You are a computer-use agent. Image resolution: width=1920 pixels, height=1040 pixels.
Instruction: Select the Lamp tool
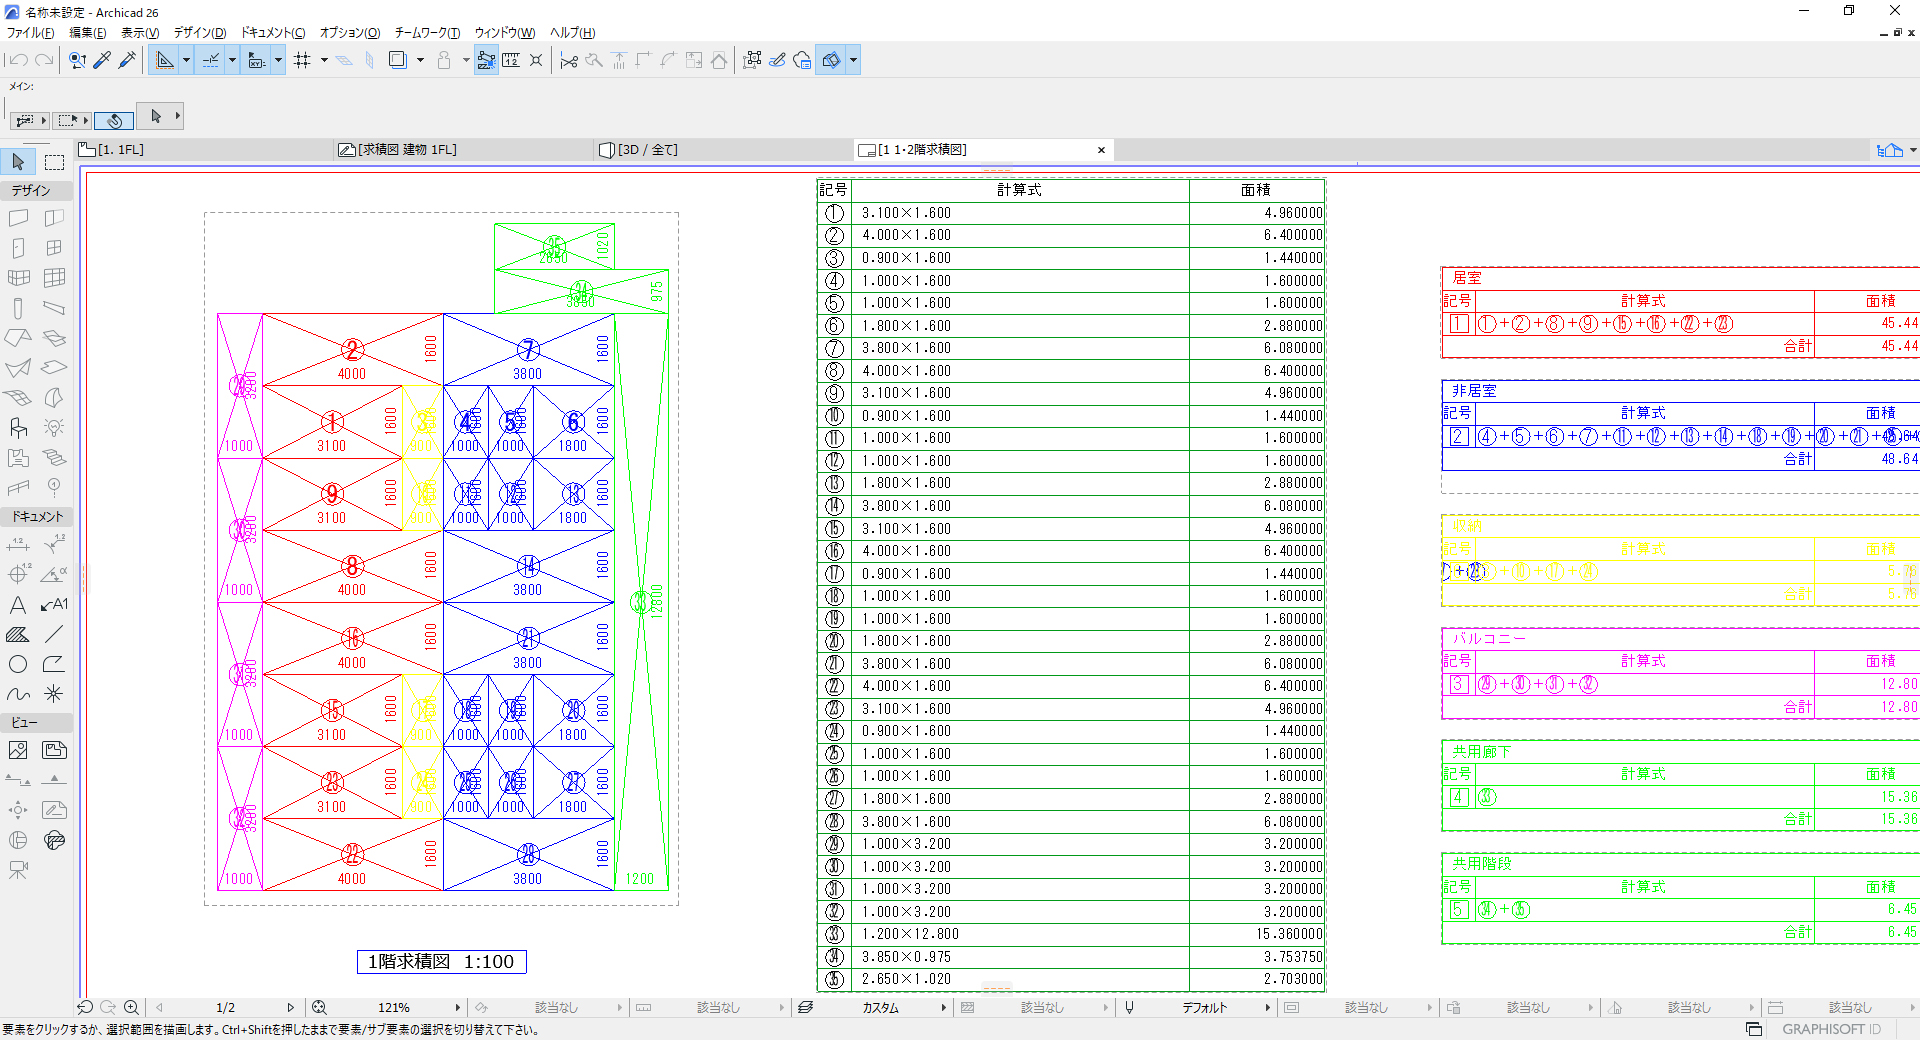(x=54, y=428)
